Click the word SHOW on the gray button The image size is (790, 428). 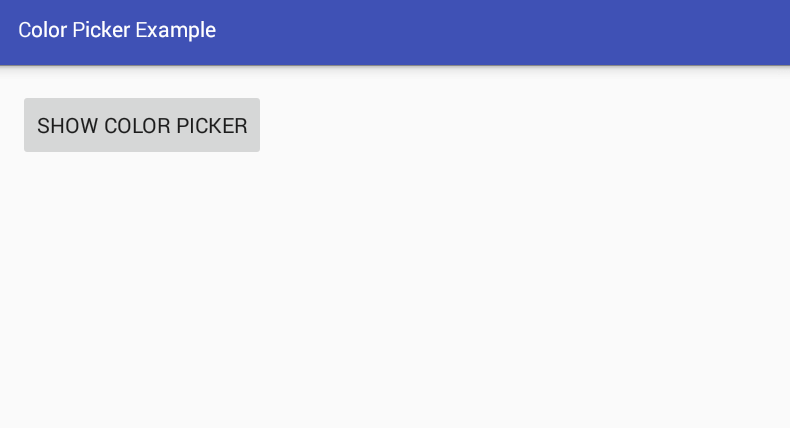click(68, 126)
